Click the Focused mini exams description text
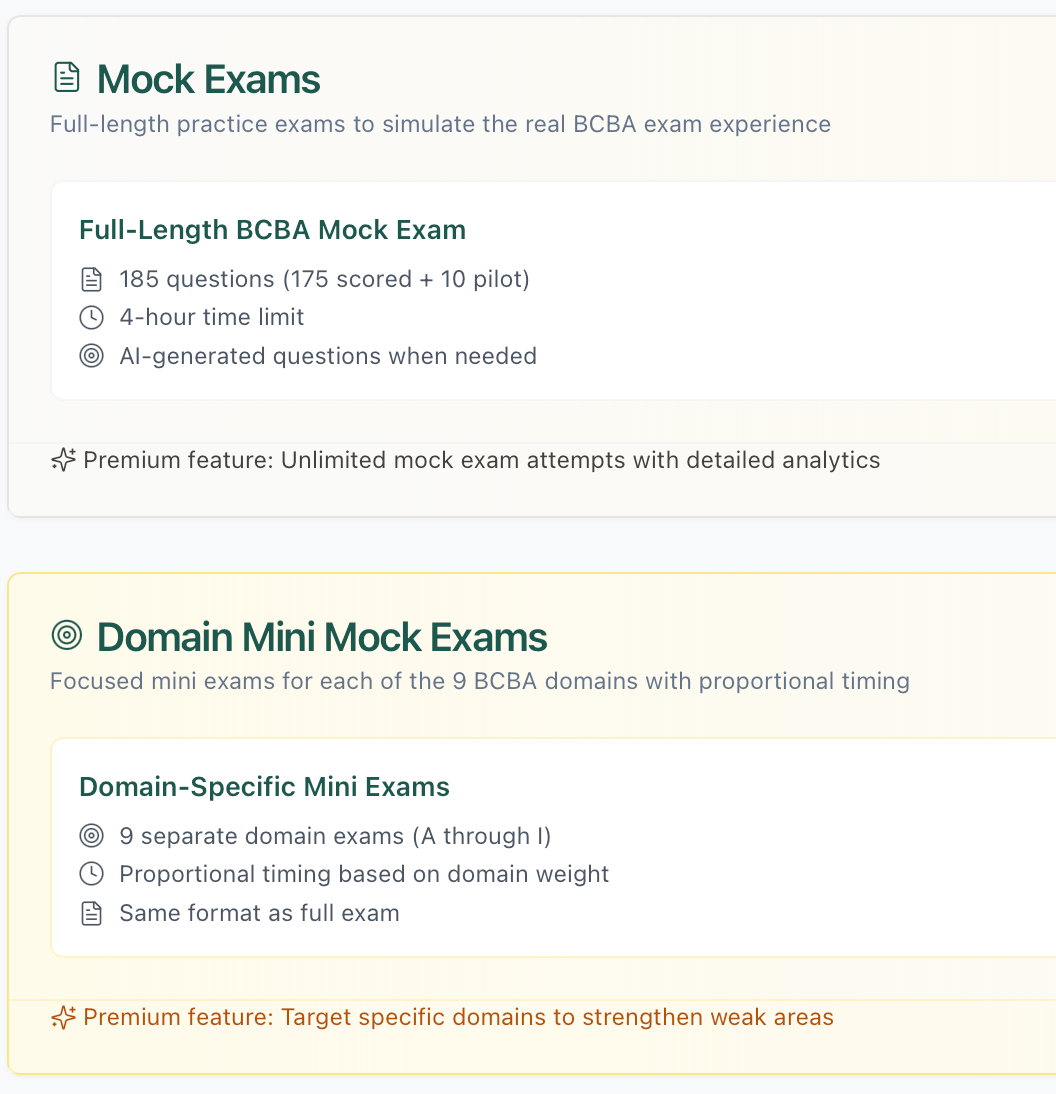1056x1094 pixels. tap(480, 681)
